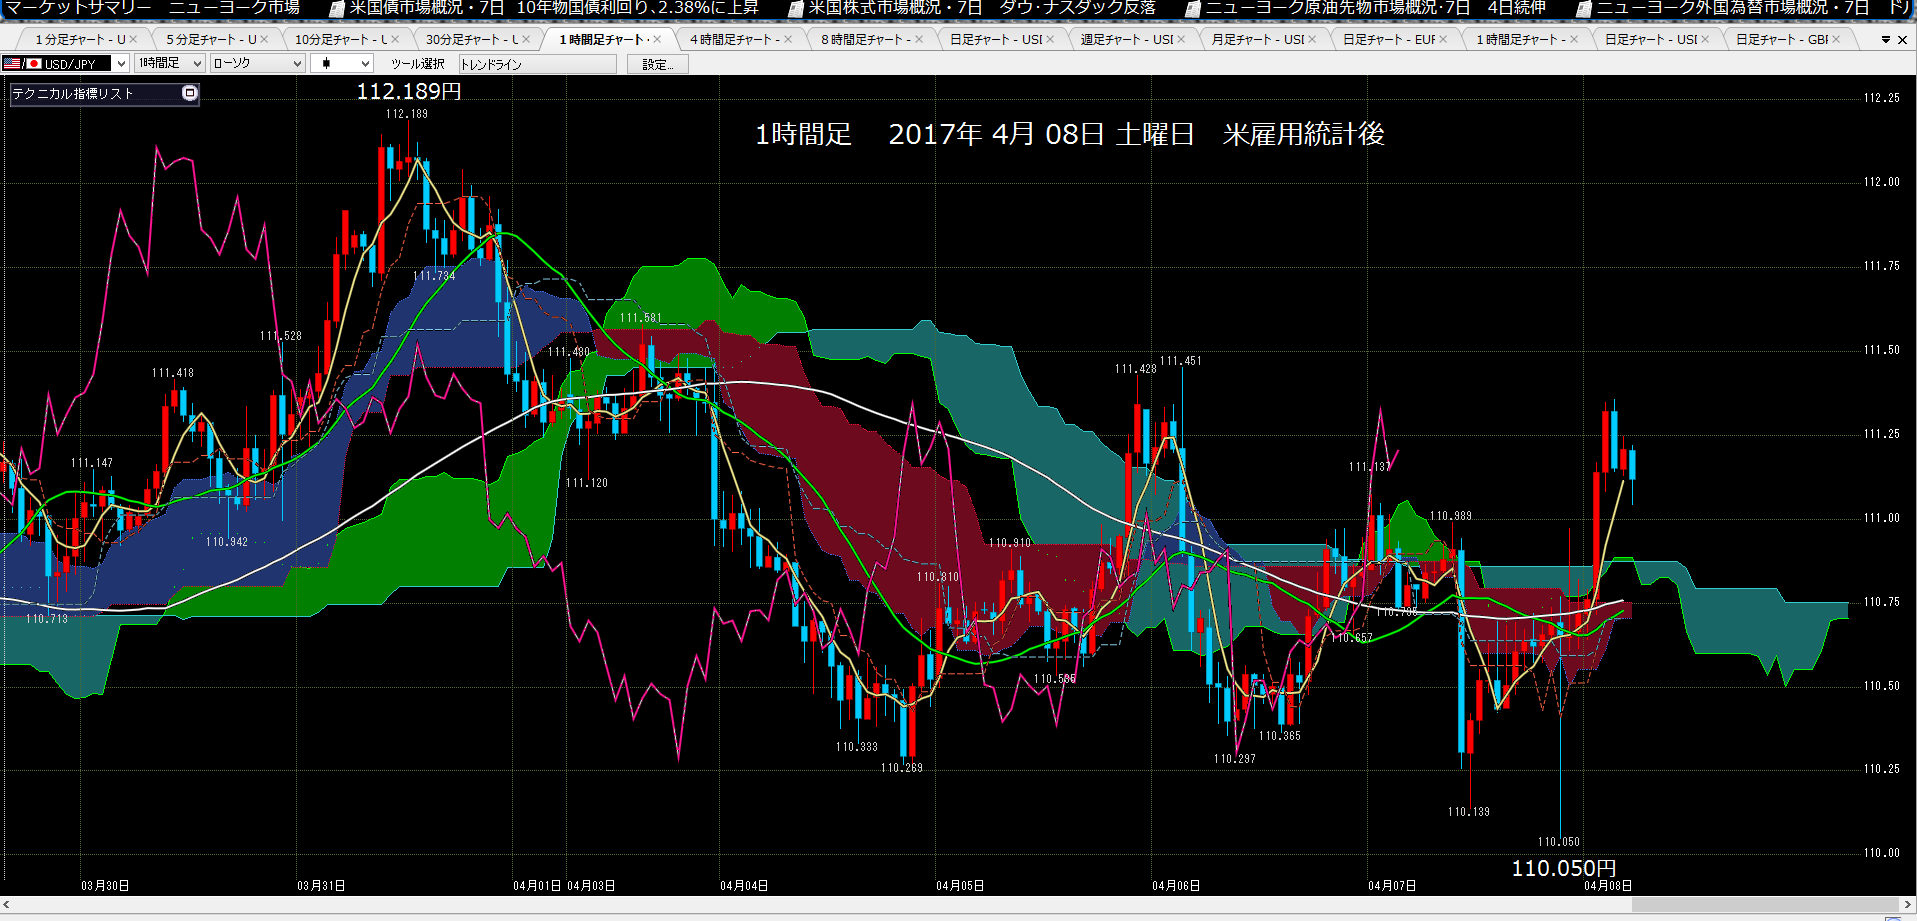The image size is (1917, 921).
Task: Click the 110.139 price annotation
Action: pyautogui.click(x=1469, y=812)
